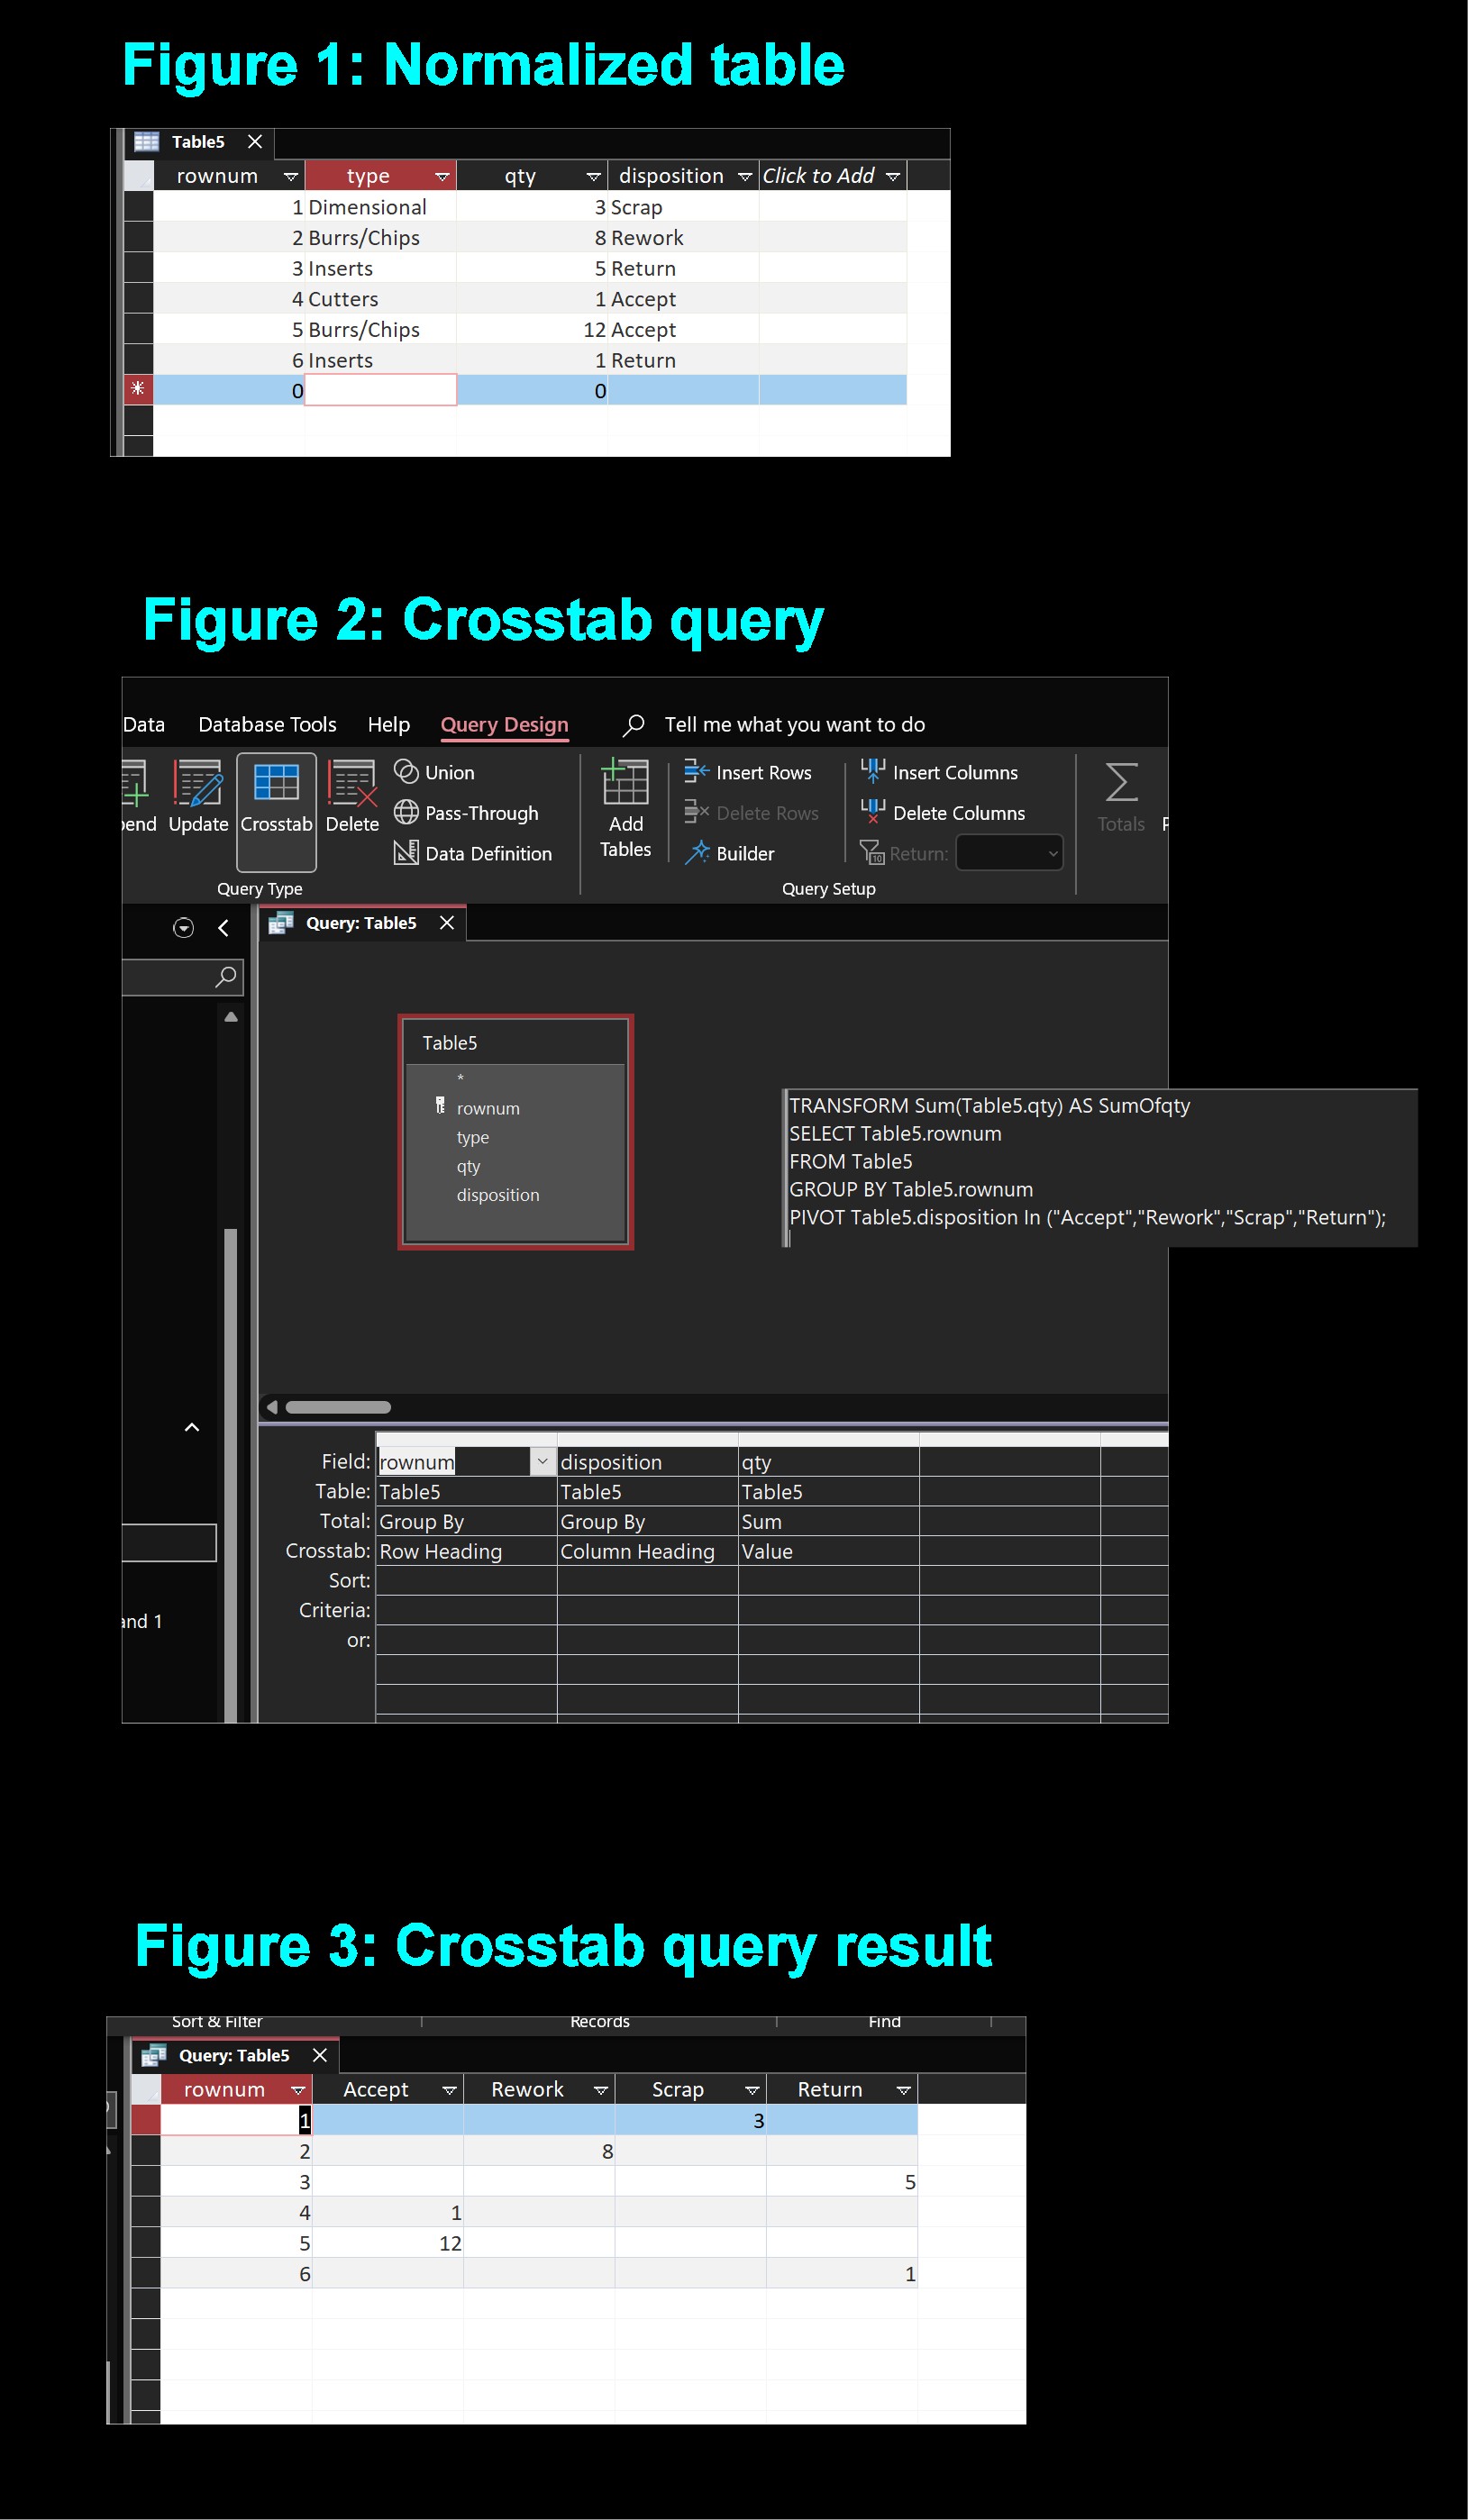Open the disposition column filter dropdown
This screenshot has height=2520, width=1468.
[745, 175]
